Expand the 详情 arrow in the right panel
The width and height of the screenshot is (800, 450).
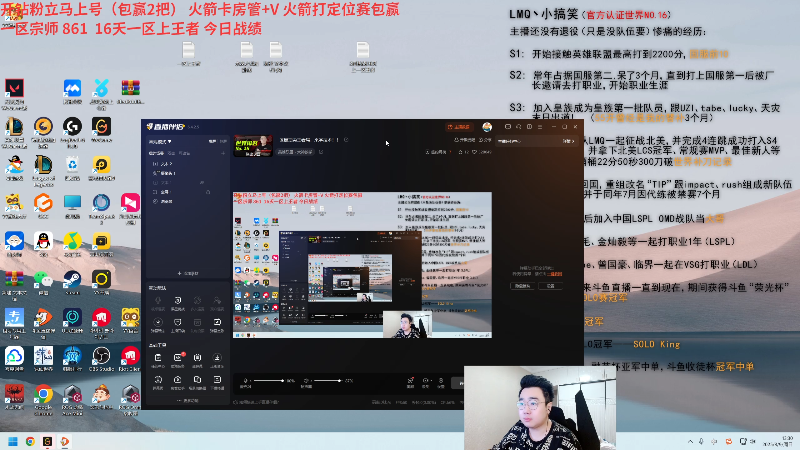[568, 141]
